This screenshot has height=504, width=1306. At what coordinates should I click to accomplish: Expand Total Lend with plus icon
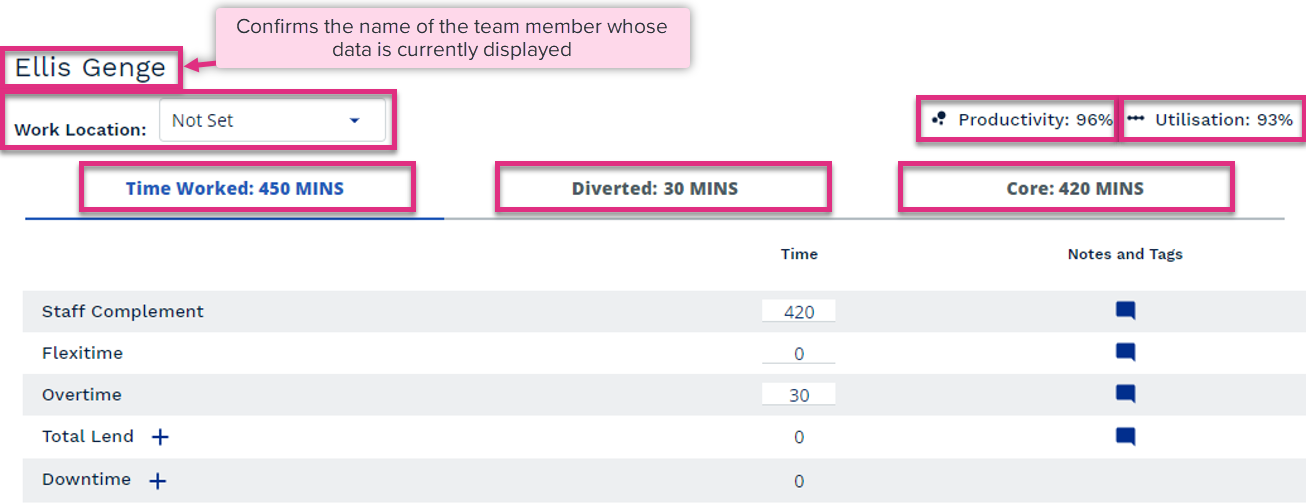pos(160,437)
